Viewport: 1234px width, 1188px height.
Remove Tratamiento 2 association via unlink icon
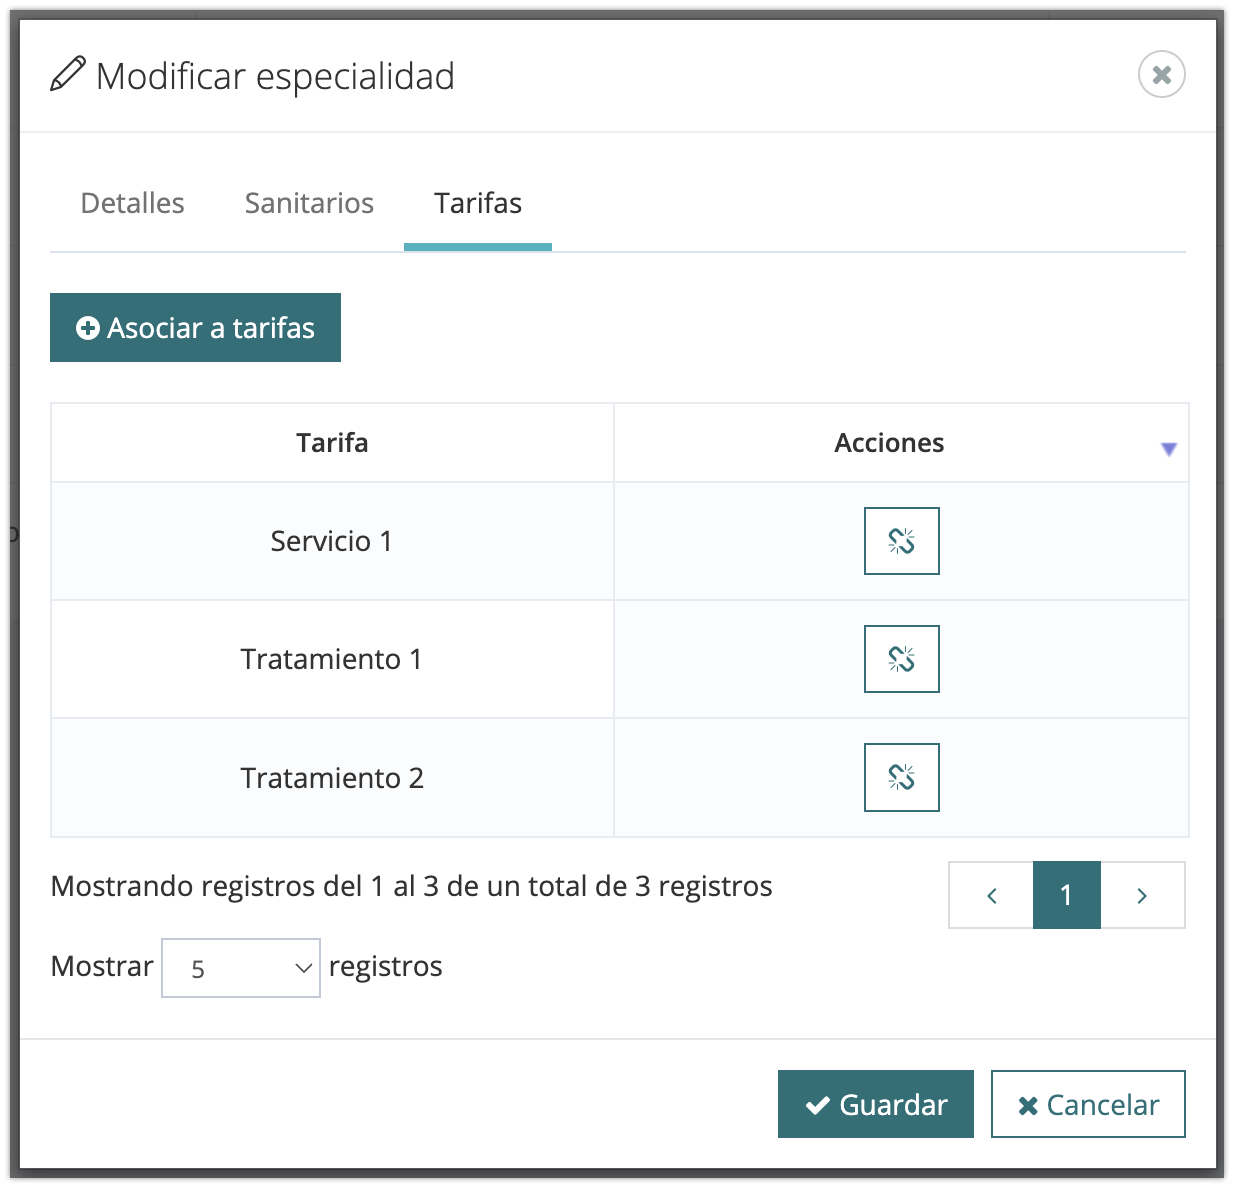tap(901, 777)
